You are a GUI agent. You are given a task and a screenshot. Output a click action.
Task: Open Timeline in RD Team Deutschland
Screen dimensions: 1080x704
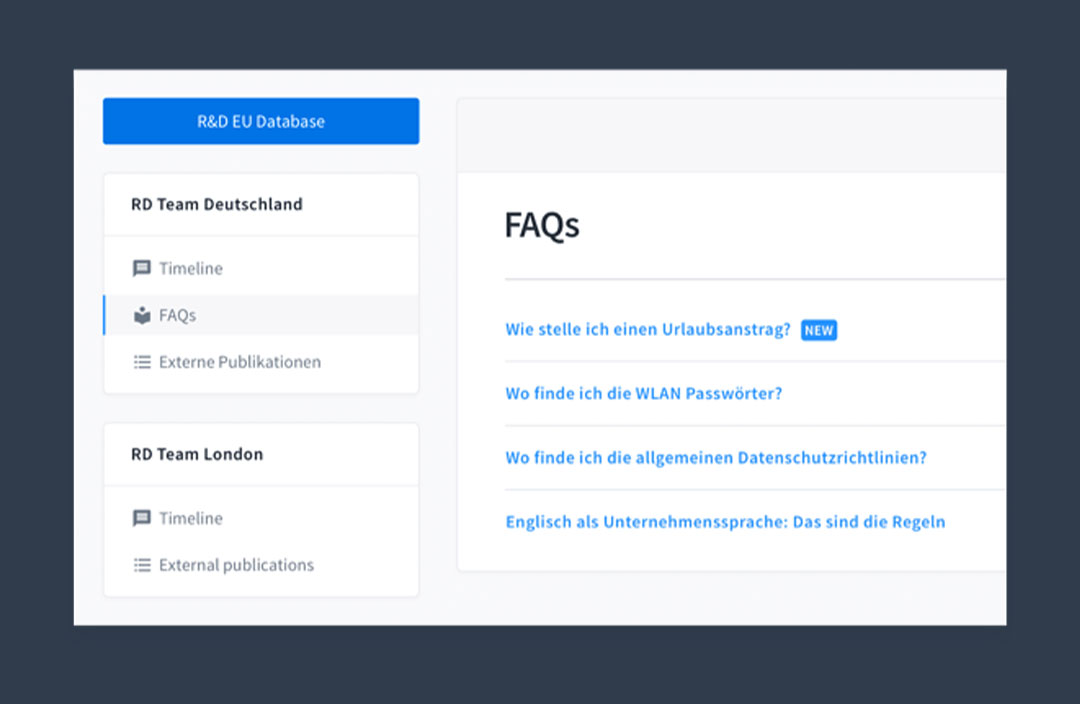pos(261,268)
